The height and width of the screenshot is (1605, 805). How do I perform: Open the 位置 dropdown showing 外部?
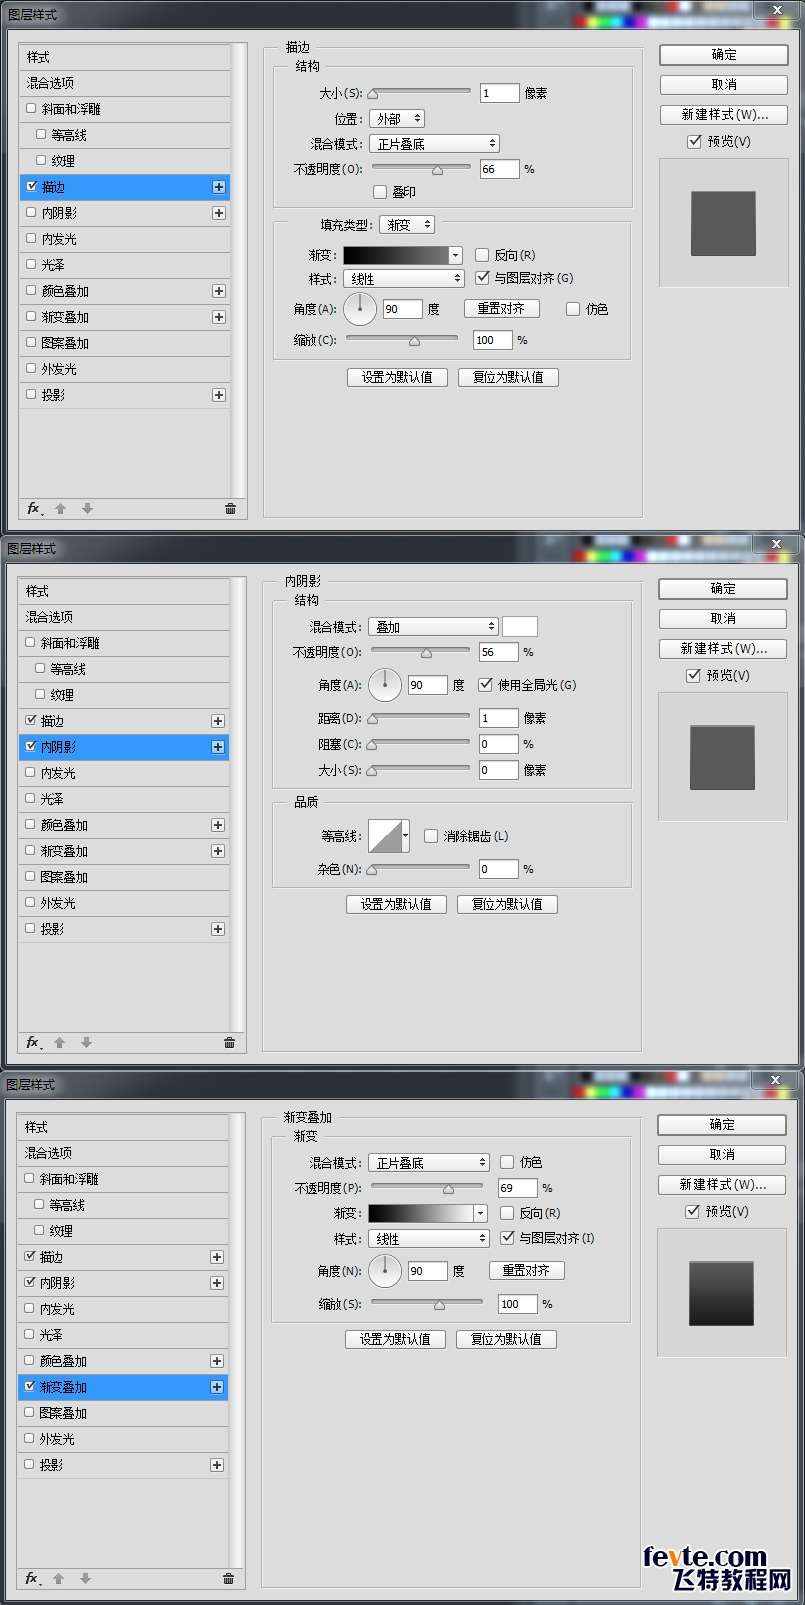pyautogui.click(x=397, y=119)
